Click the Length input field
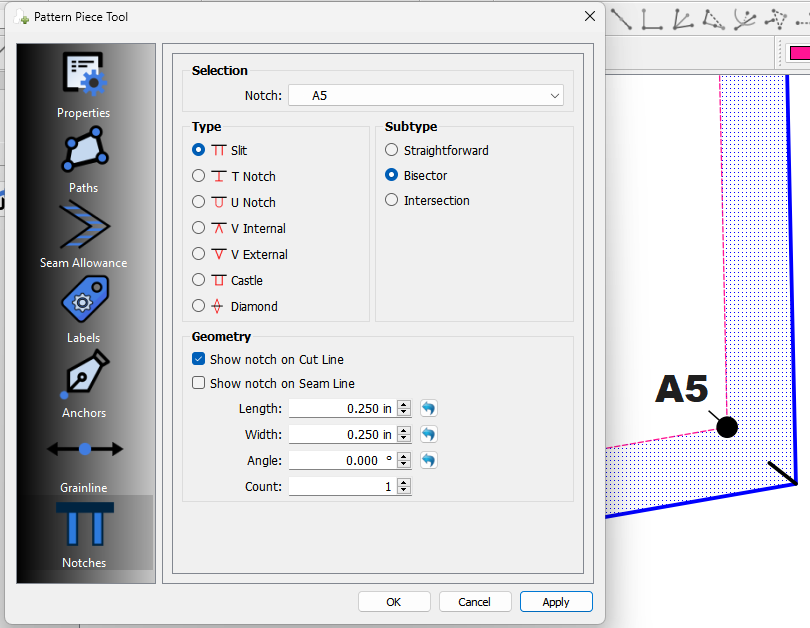Screen dimensions: 810x628 coord(343,408)
